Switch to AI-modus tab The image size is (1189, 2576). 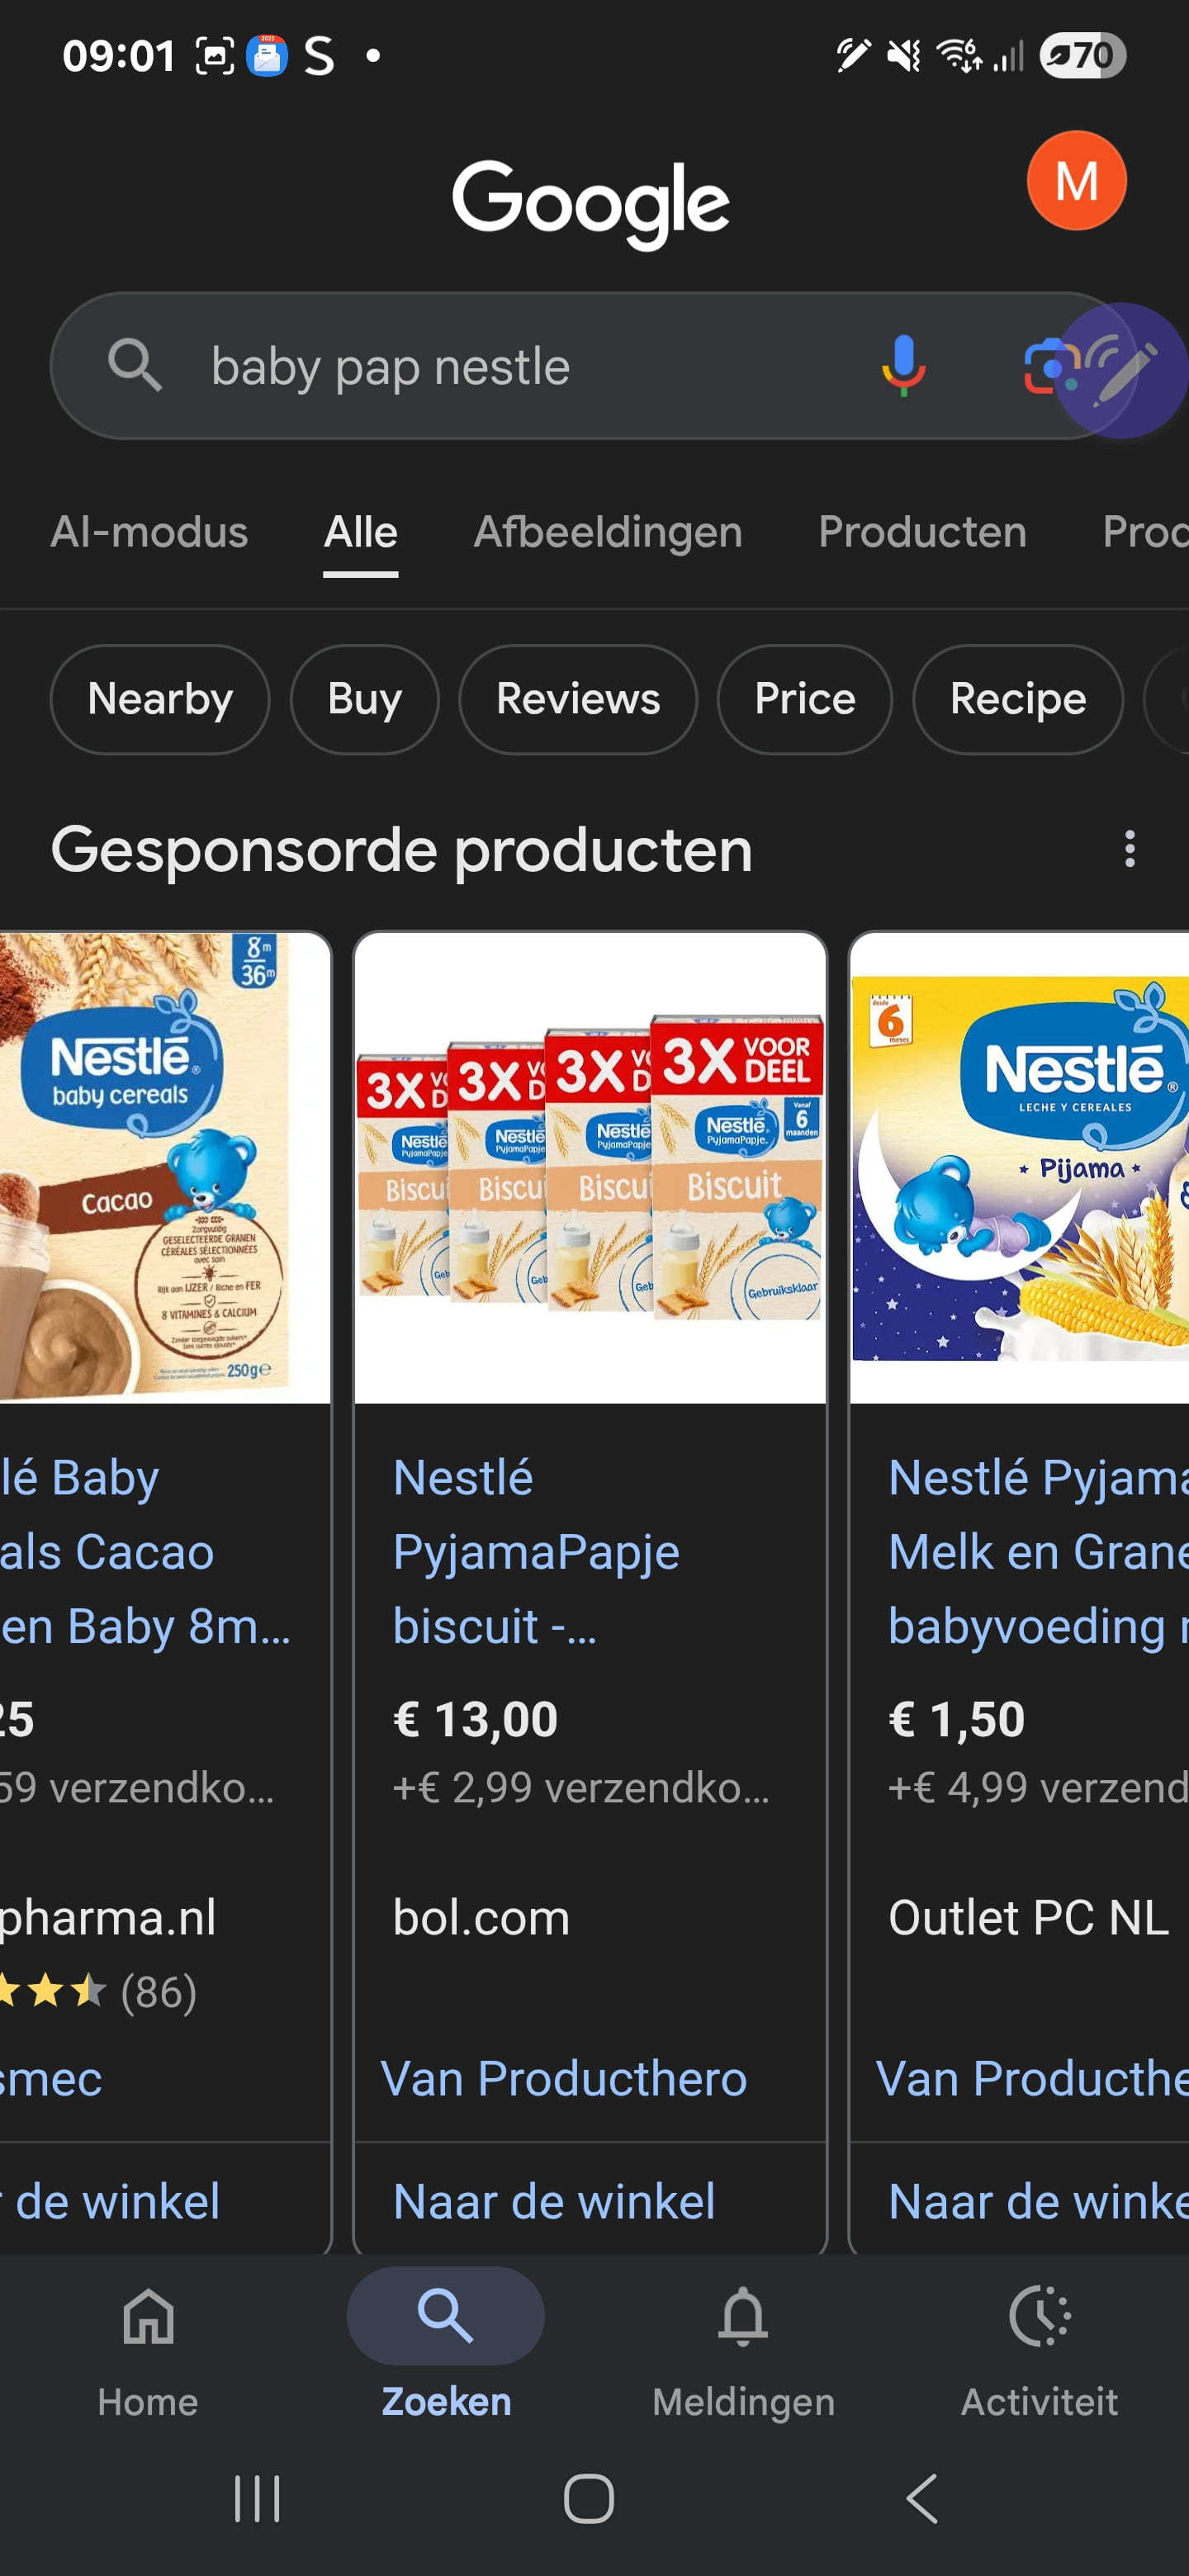point(149,532)
